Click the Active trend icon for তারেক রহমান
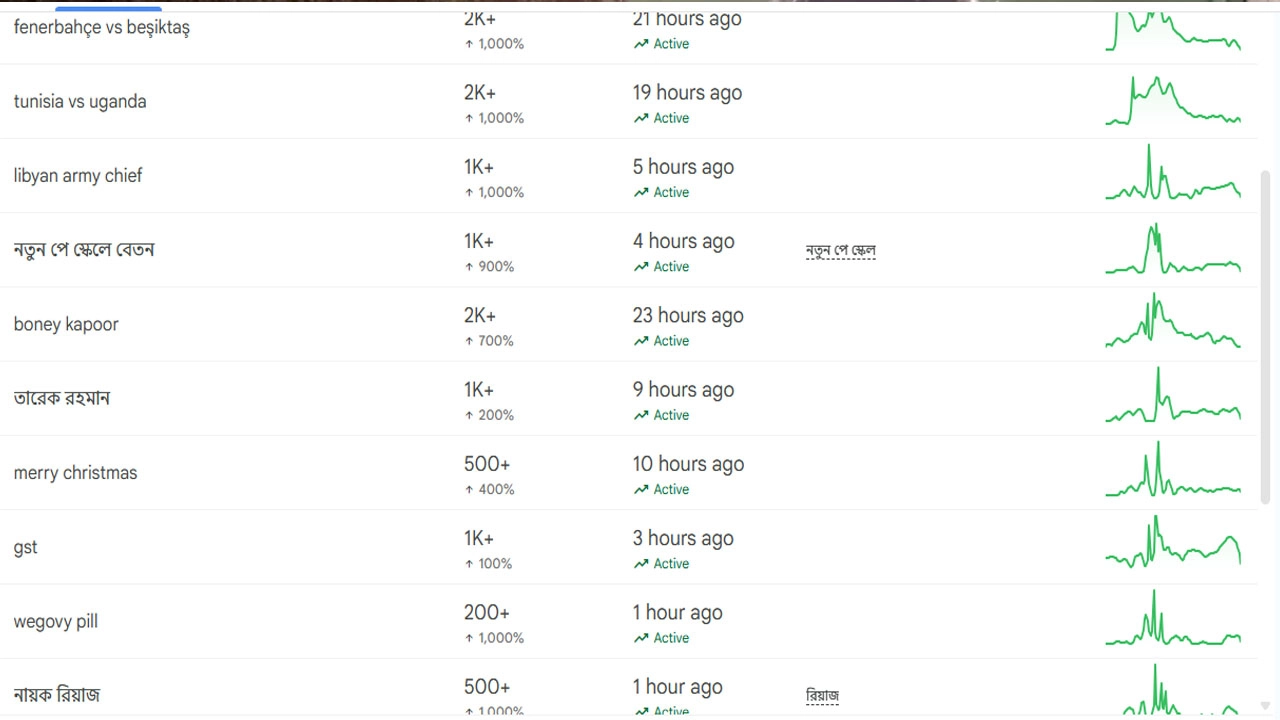 point(641,415)
